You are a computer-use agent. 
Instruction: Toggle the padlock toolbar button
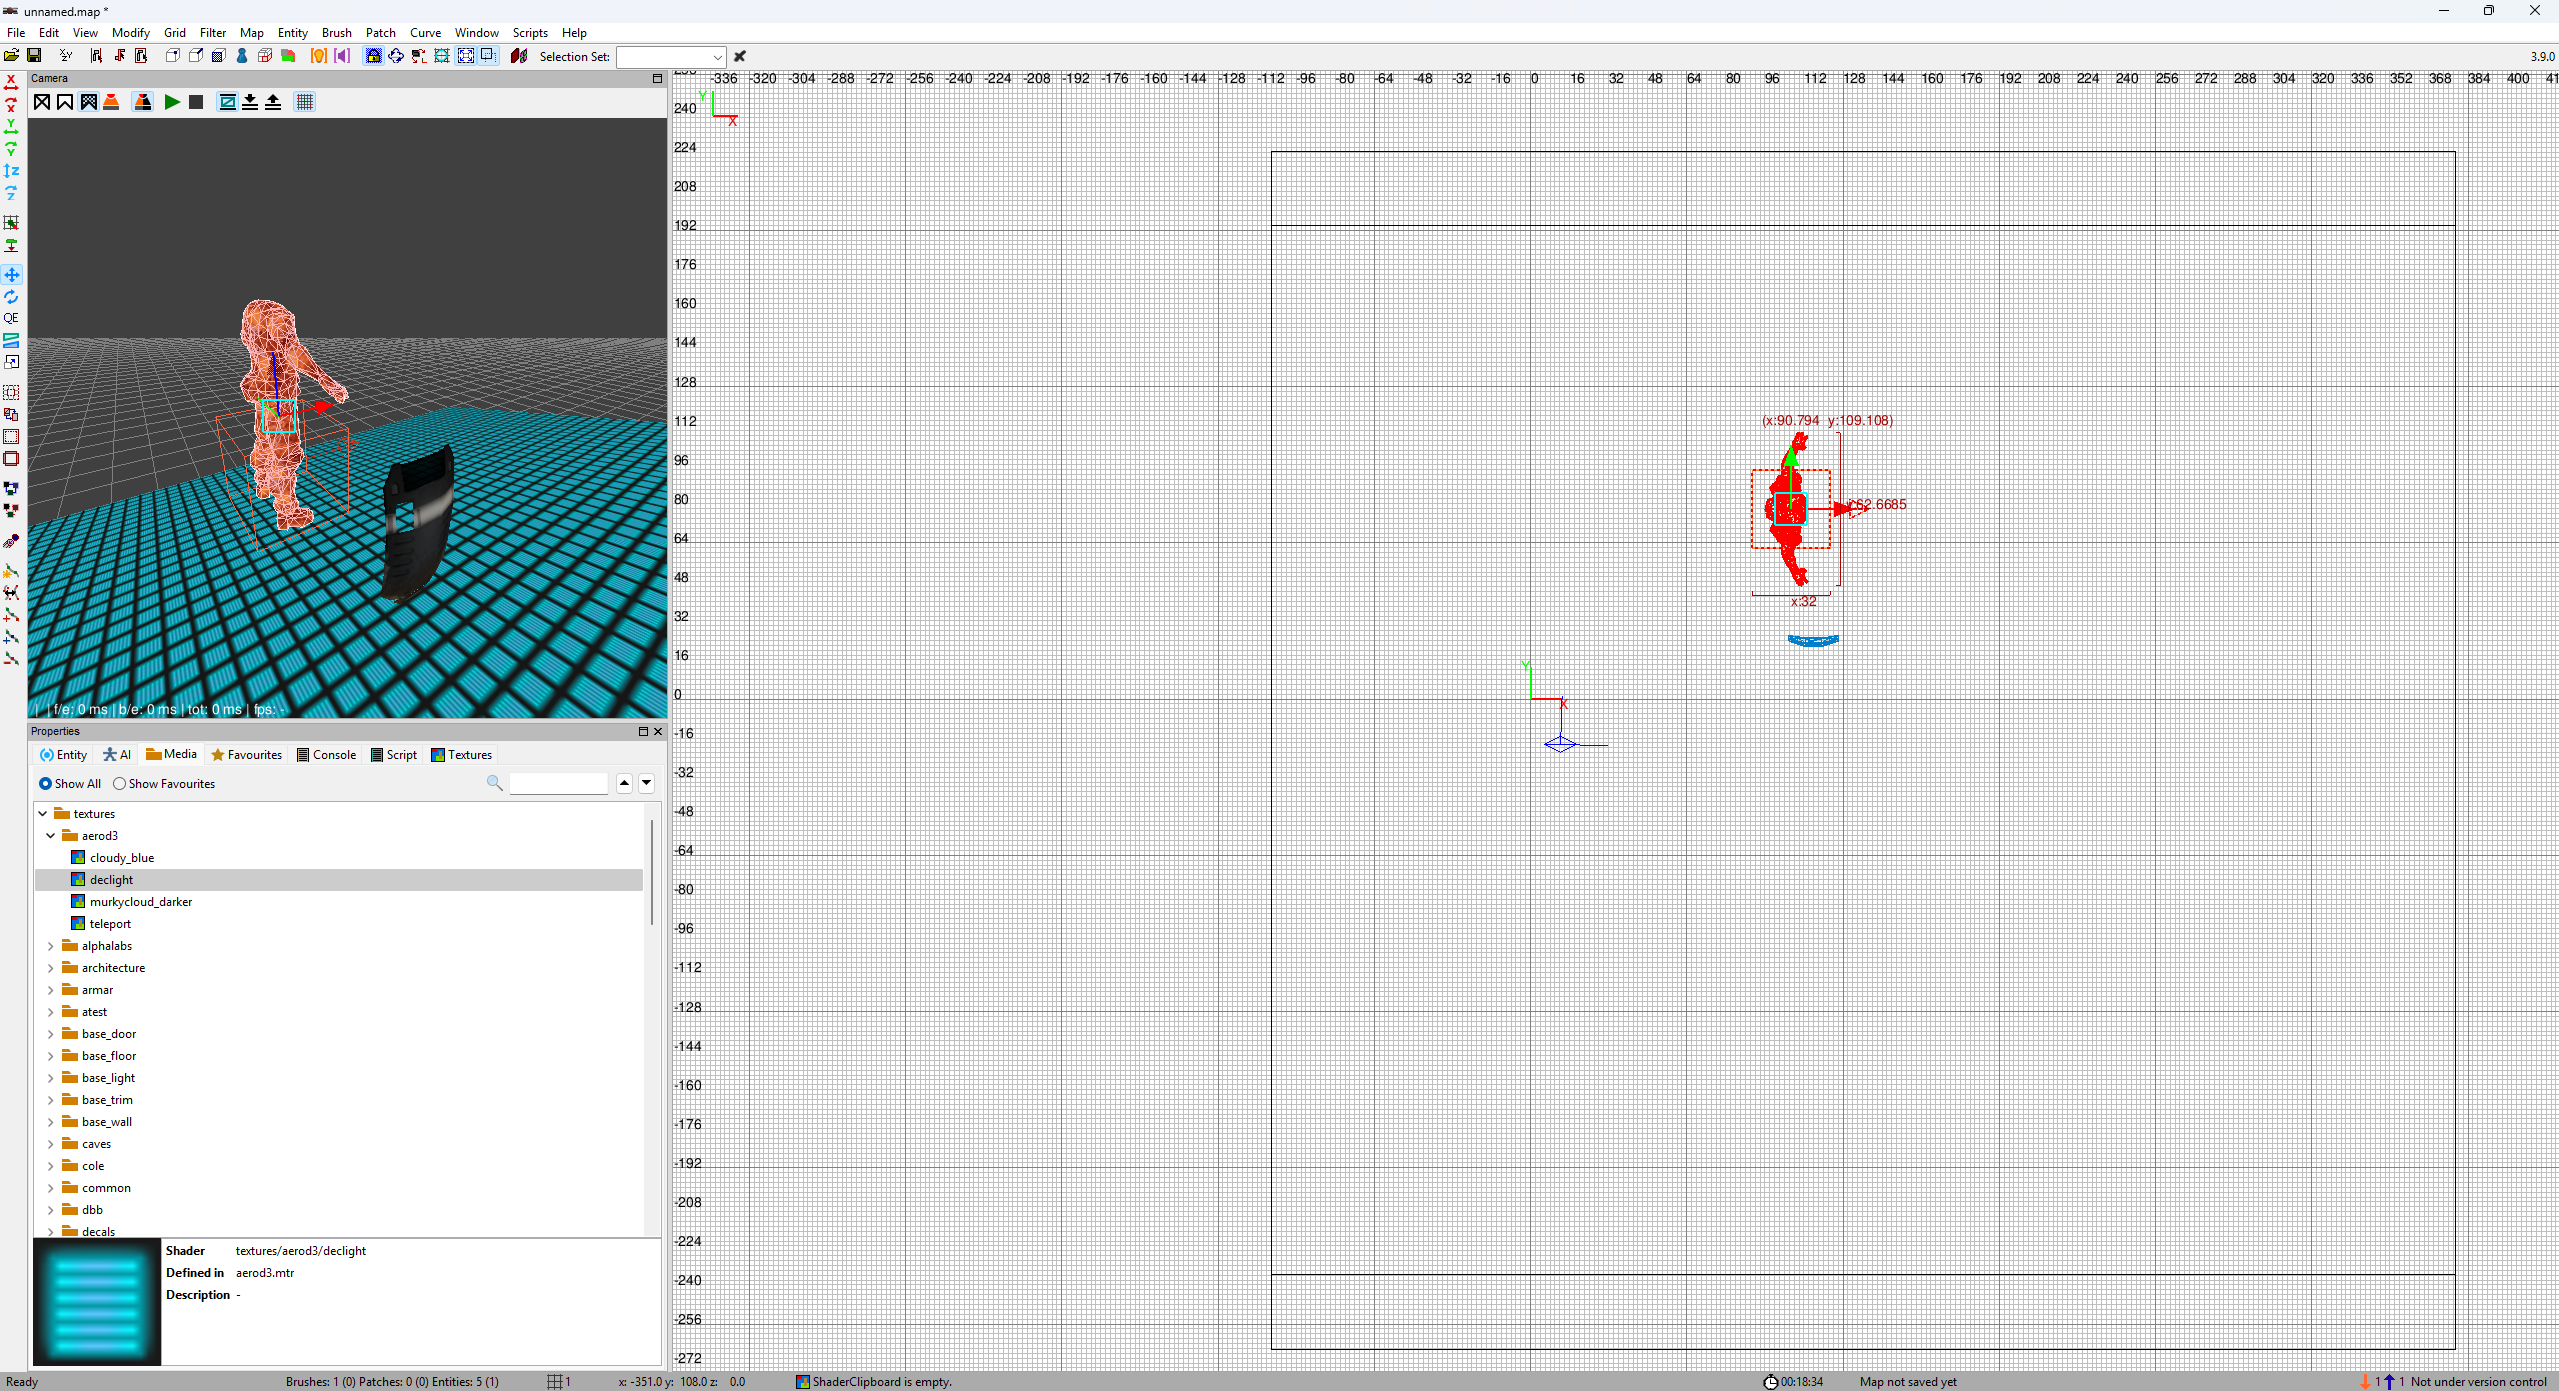373,56
